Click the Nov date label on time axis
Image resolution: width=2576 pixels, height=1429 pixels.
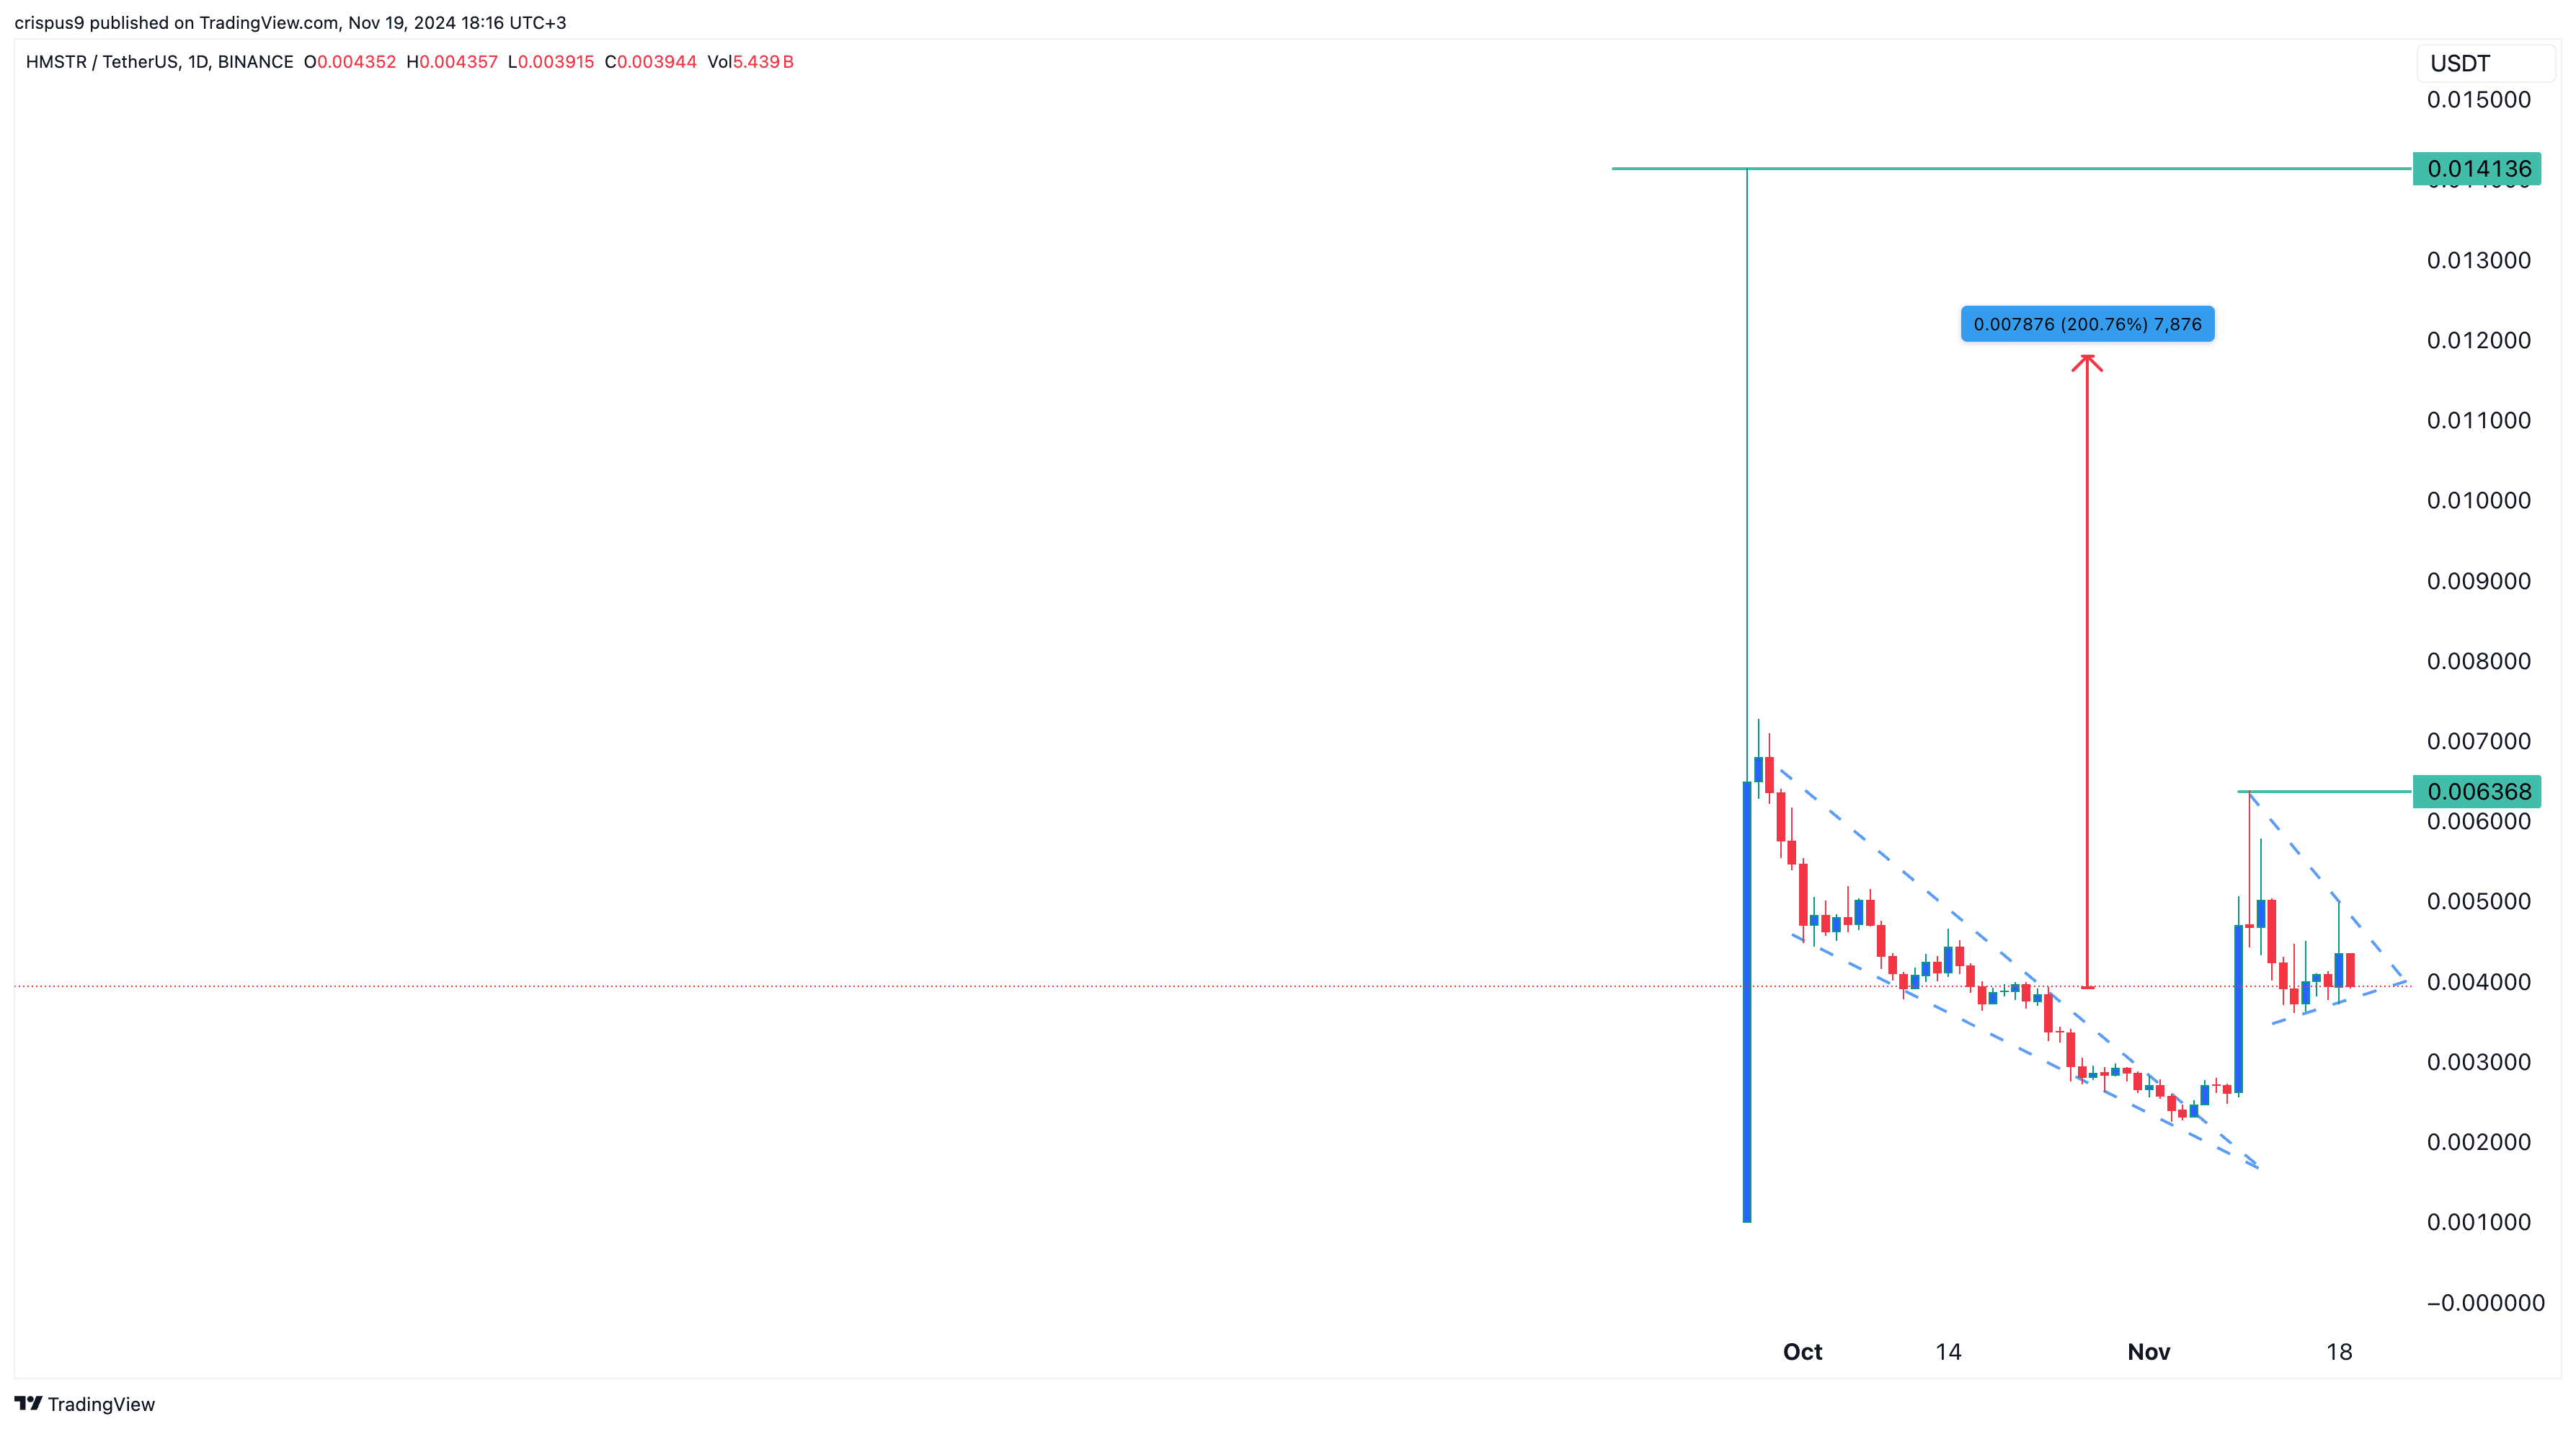click(x=2148, y=1352)
